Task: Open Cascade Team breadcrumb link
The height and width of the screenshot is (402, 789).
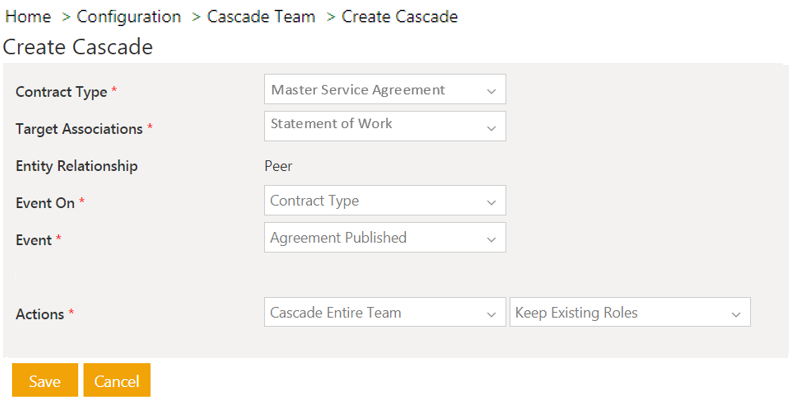Action: 261,17
